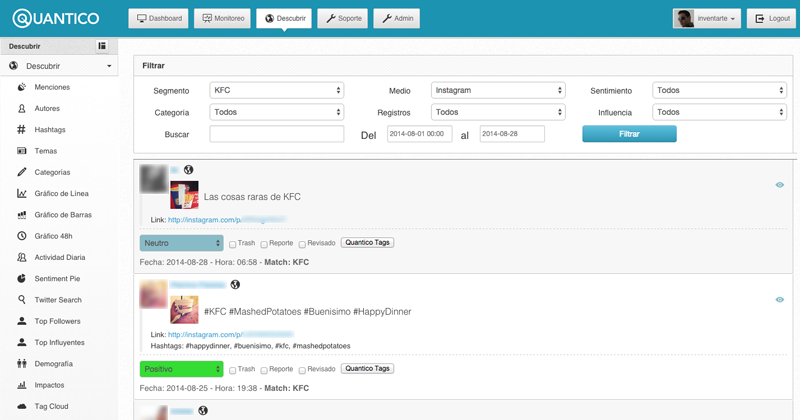Image resolution: width=800 pixels, height=420 pixels.
Task: Open the Gráfico de Barras icon
Action: (21, 215)
